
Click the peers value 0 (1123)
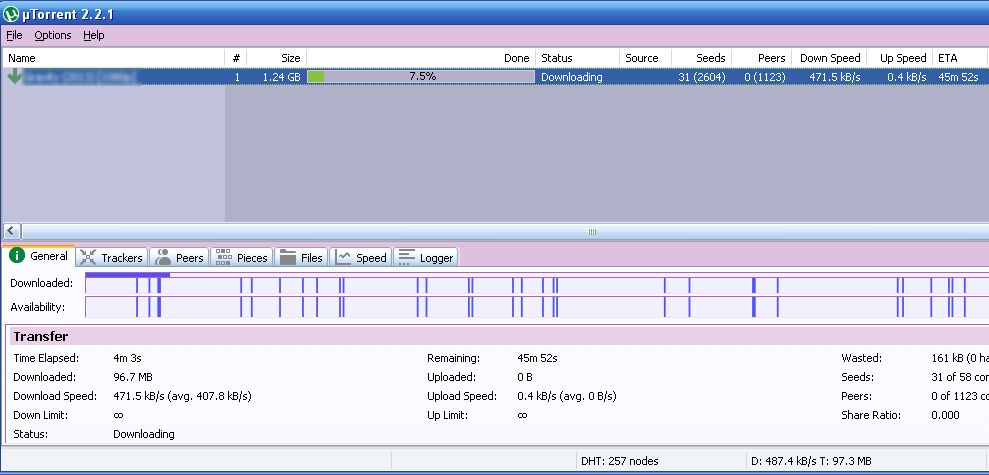point(764,77)
